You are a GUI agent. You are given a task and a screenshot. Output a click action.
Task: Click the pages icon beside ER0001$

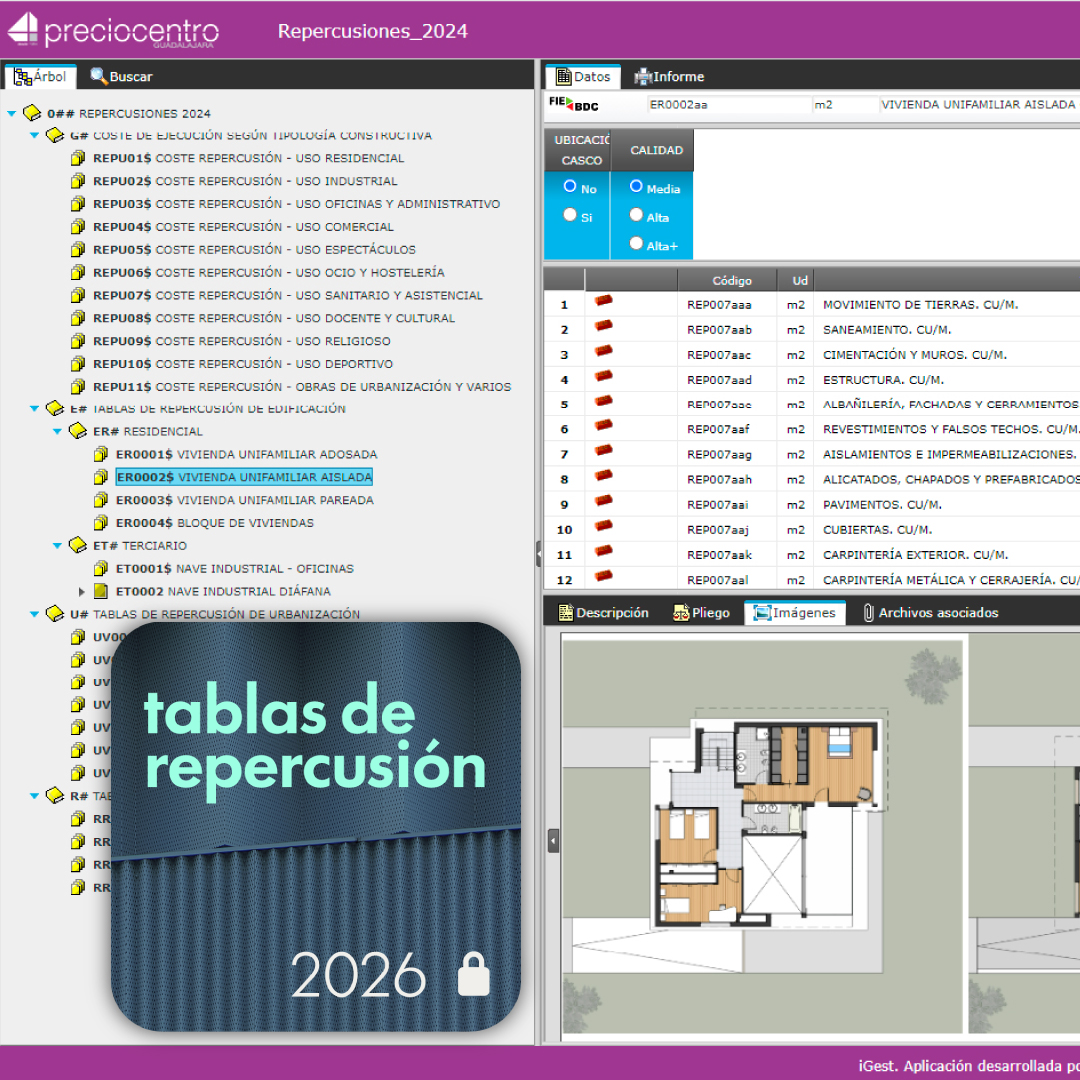[101, 455]
